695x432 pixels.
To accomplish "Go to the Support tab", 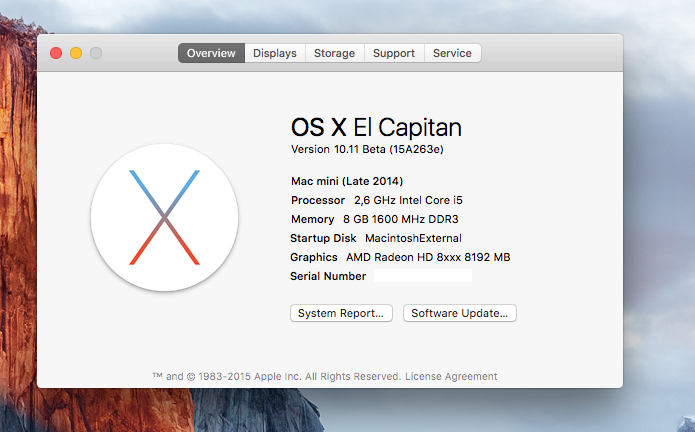I will click(394, 53).
